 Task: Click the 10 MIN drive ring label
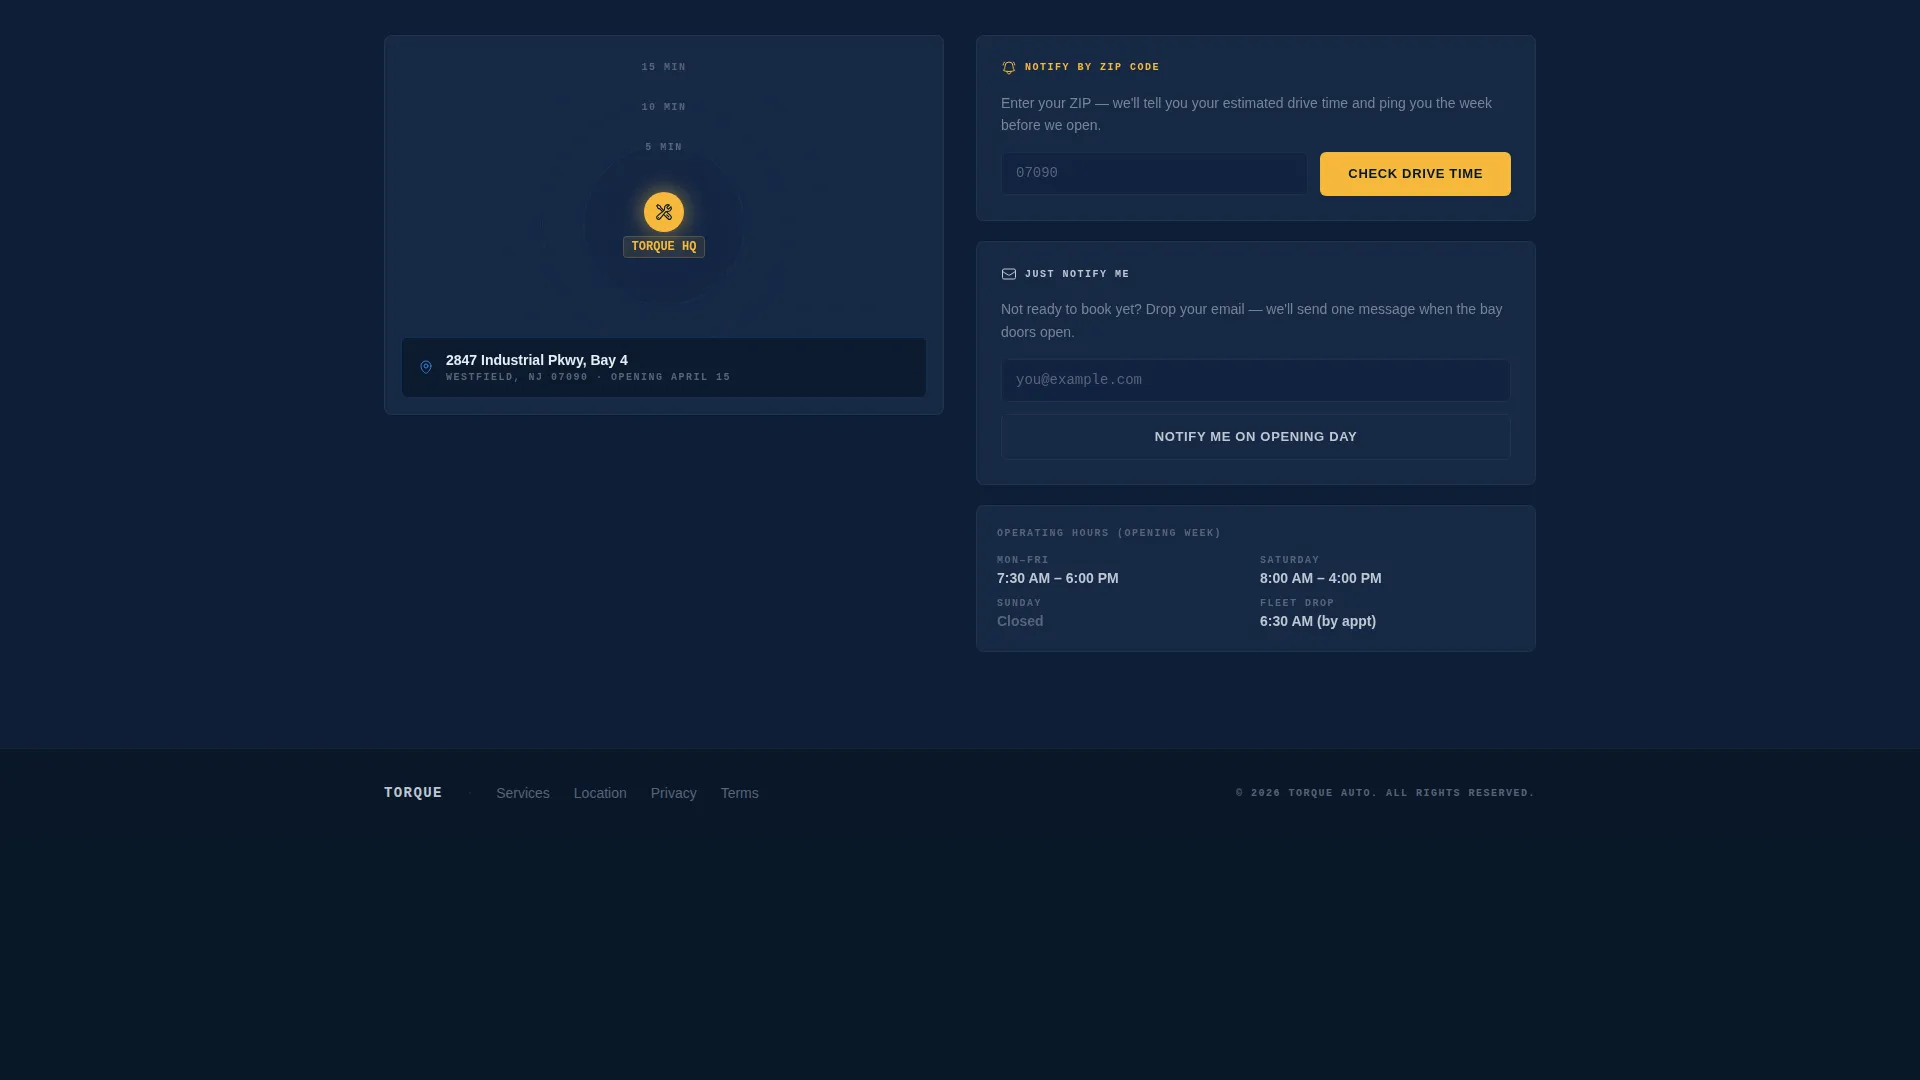(x=664, y=108)
